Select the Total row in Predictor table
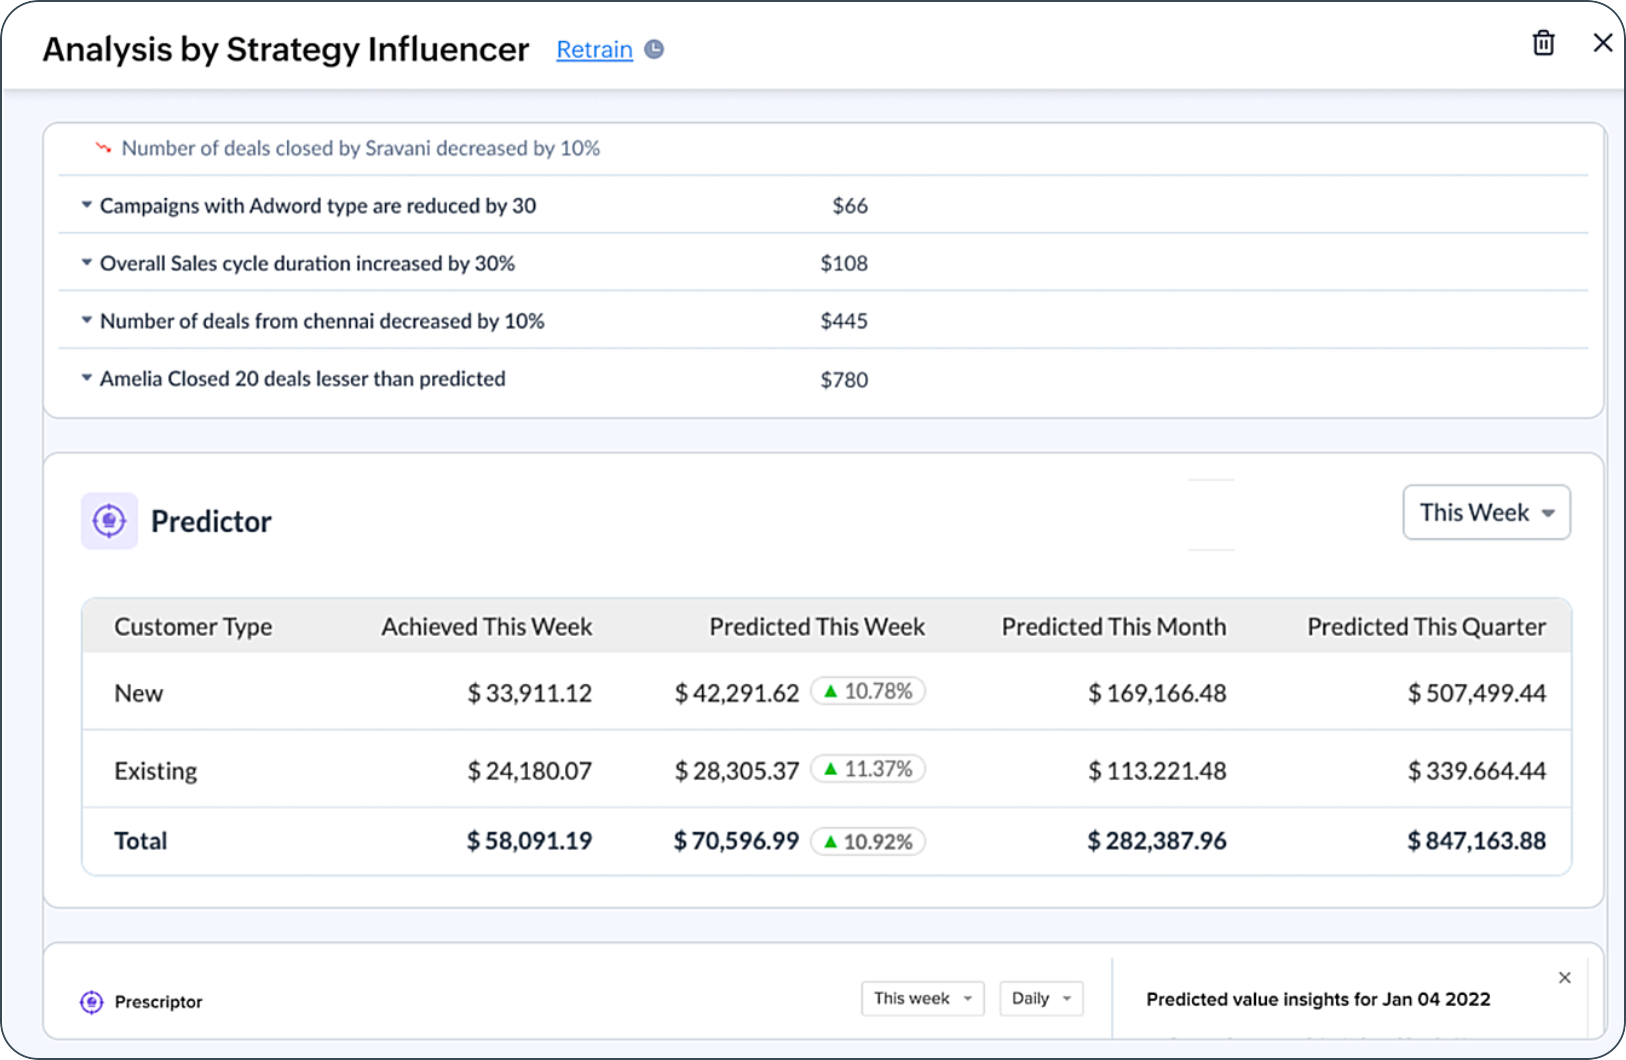Image resolution: width=1626 pixels, height=1060 pixels. point(141,841)
